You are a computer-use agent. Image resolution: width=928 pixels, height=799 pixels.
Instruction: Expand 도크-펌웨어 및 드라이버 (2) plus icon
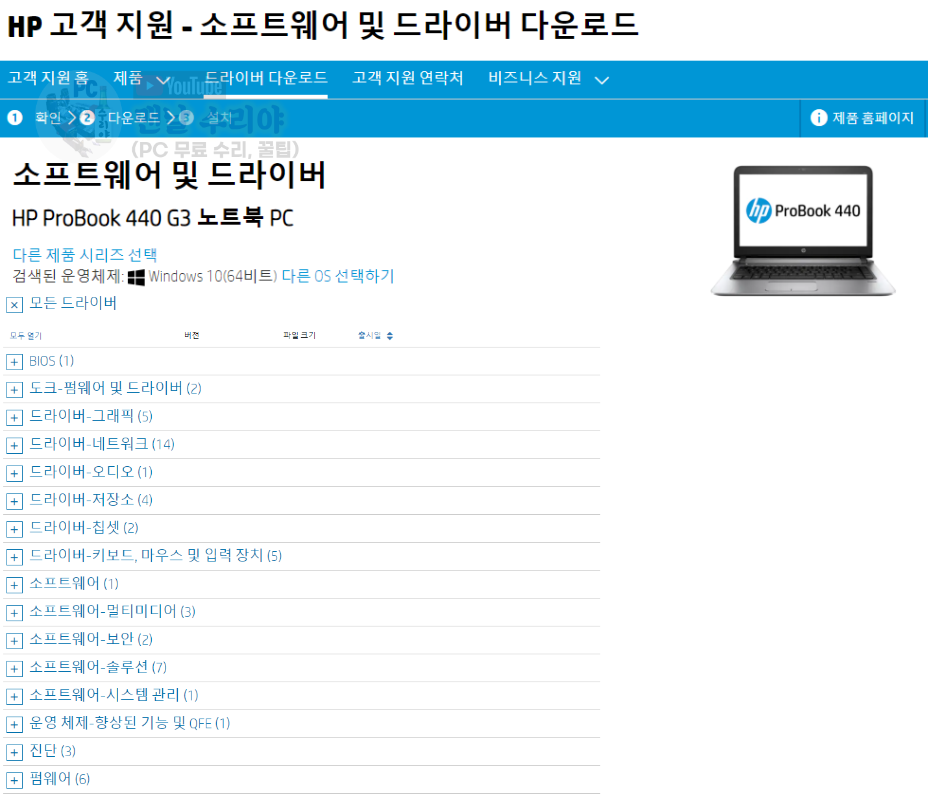pyautogui.click(x=14, y=389)
